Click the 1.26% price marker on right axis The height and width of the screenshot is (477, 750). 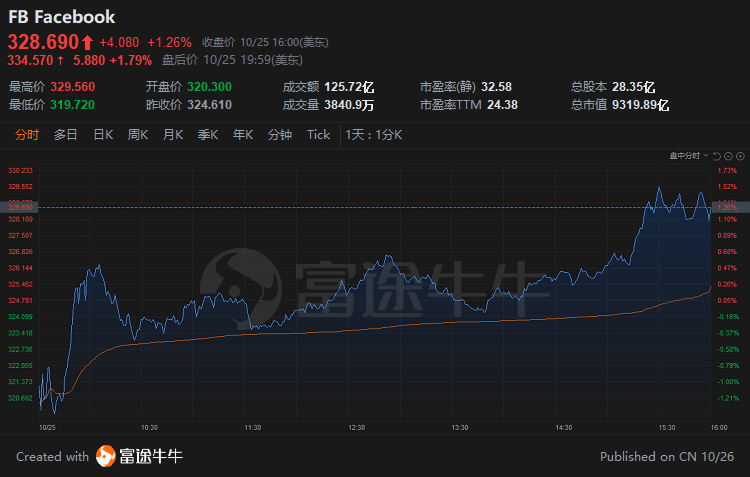pos(727,205)
